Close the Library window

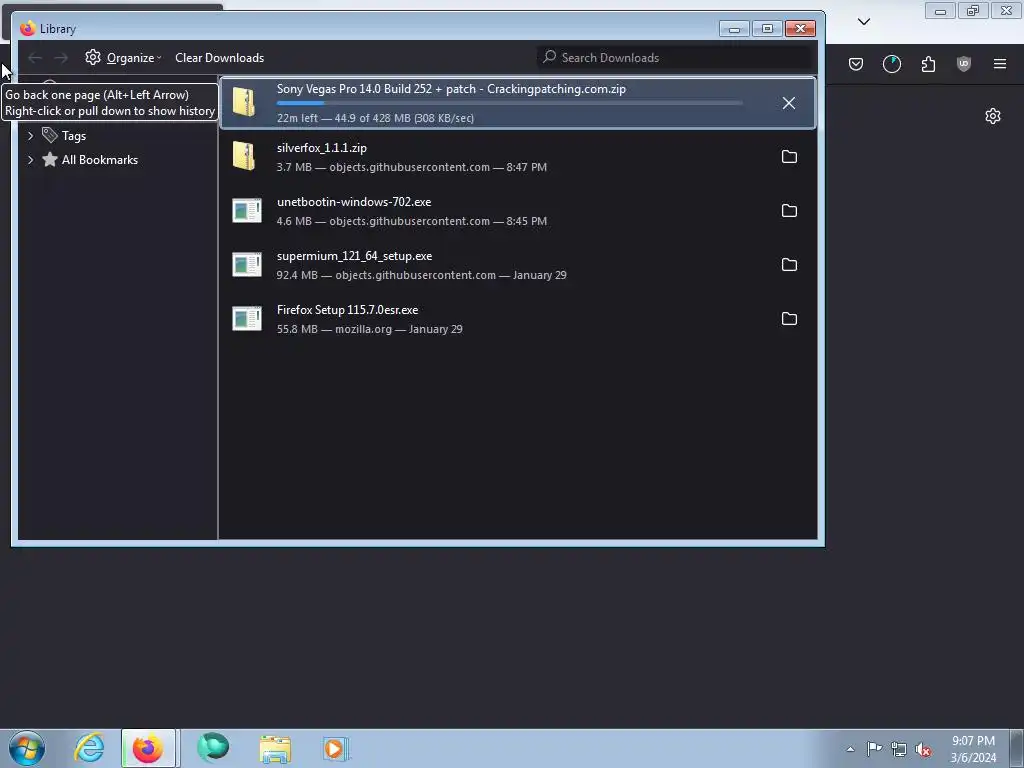click(x=801, y=29)
